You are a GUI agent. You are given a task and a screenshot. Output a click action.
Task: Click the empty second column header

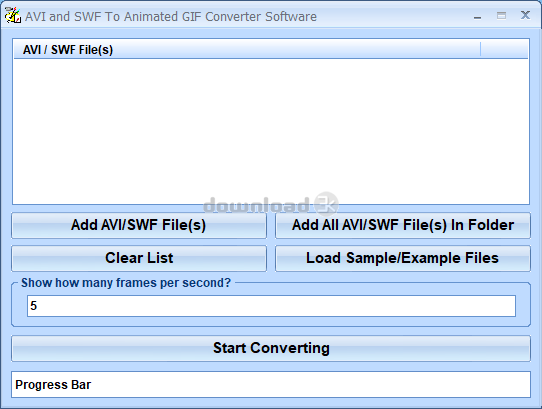pos(504,50)
